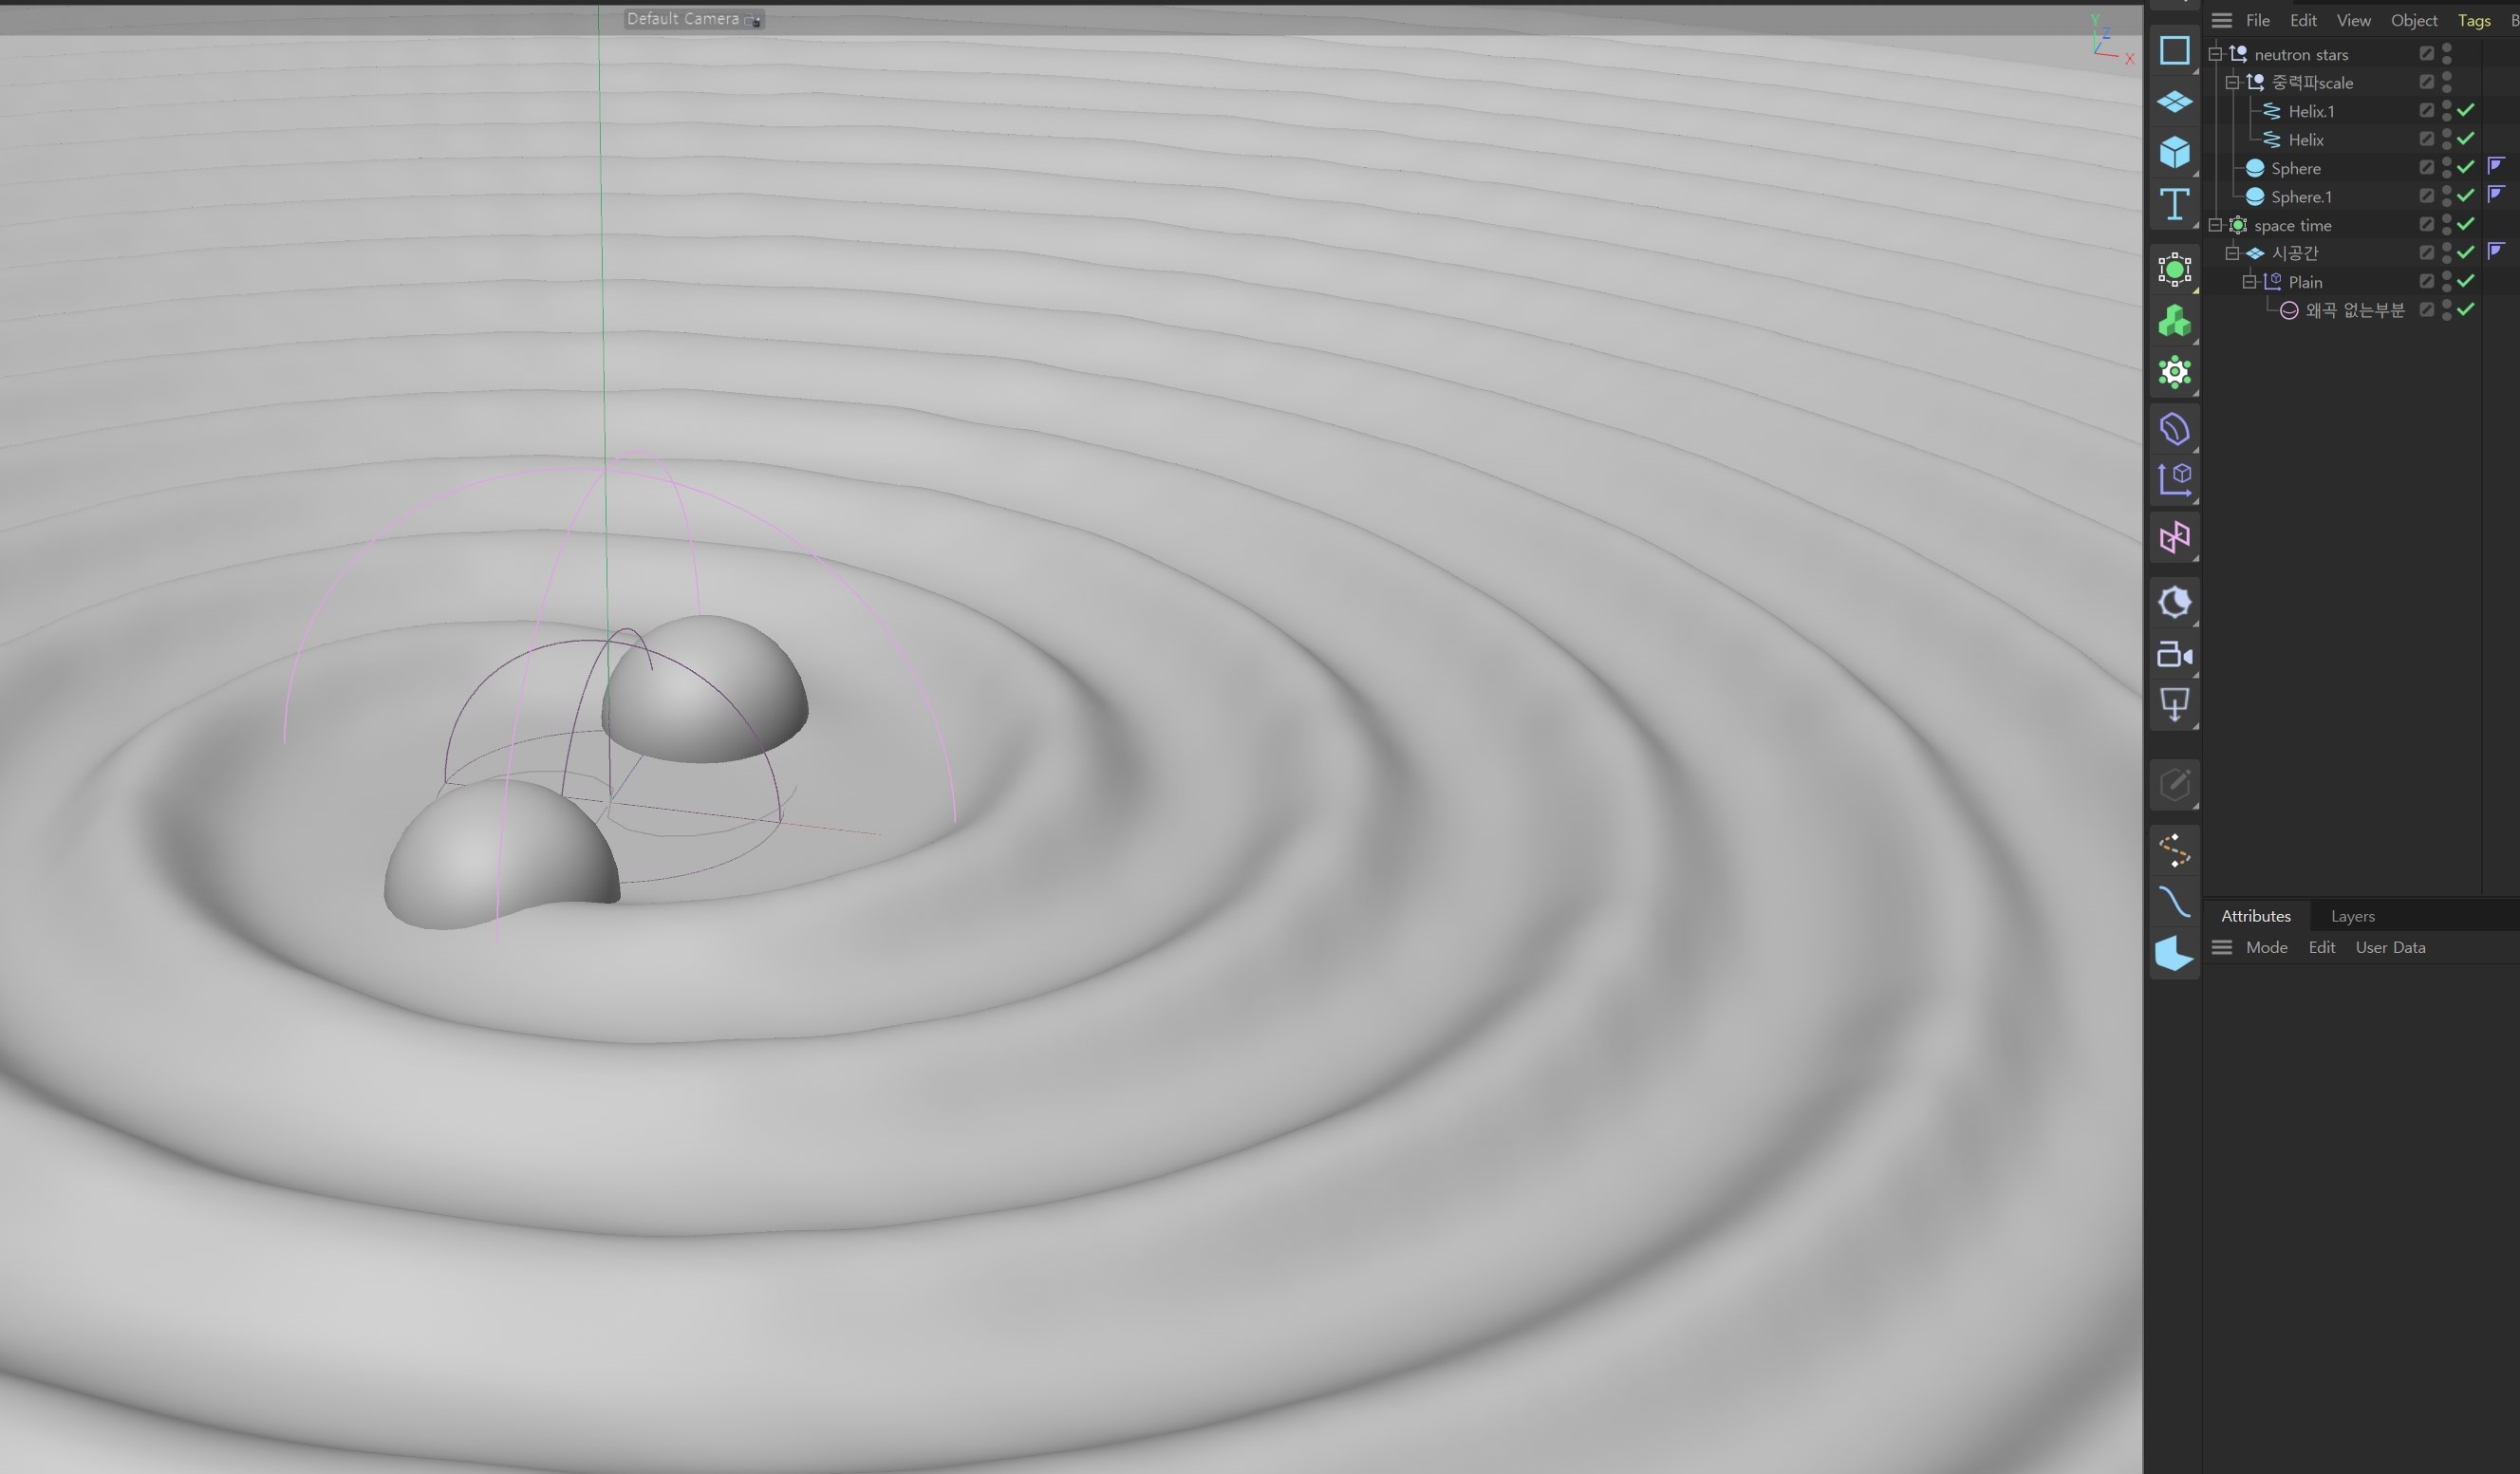
Task: Disable the space time green checkmark
Action: (2466, 223)
